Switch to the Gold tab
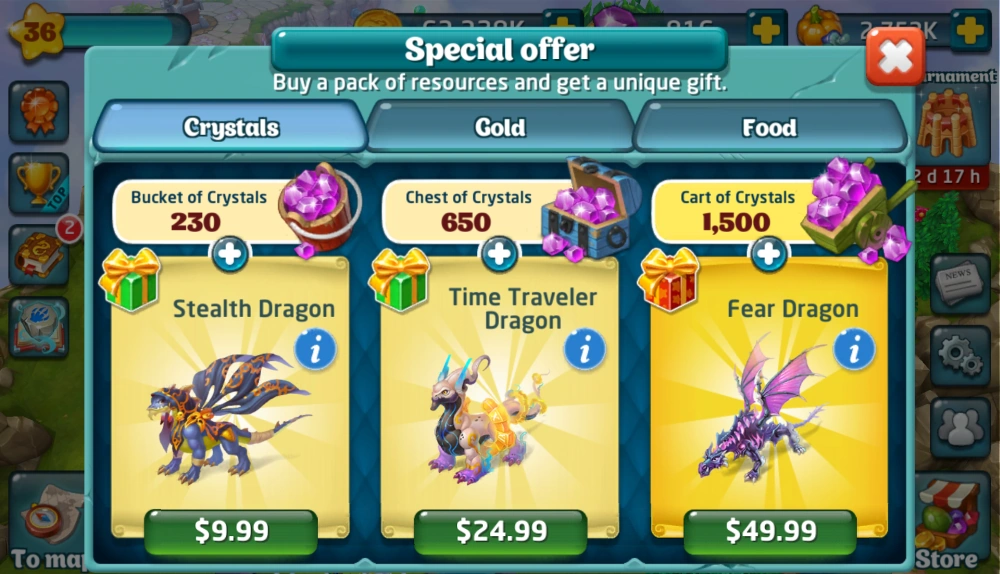The image size is (1000, 574). pos(500,127)
